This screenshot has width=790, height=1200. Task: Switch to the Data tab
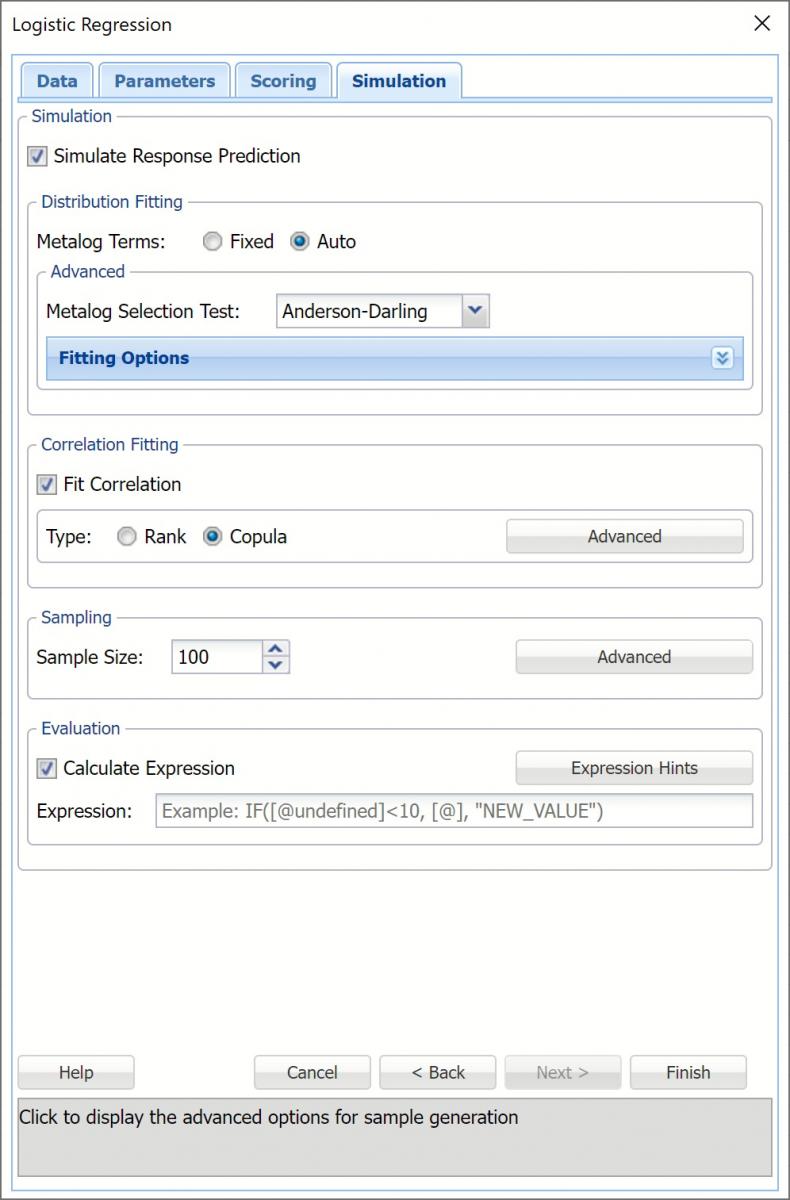pyautogui.click(x=57, y=81)
